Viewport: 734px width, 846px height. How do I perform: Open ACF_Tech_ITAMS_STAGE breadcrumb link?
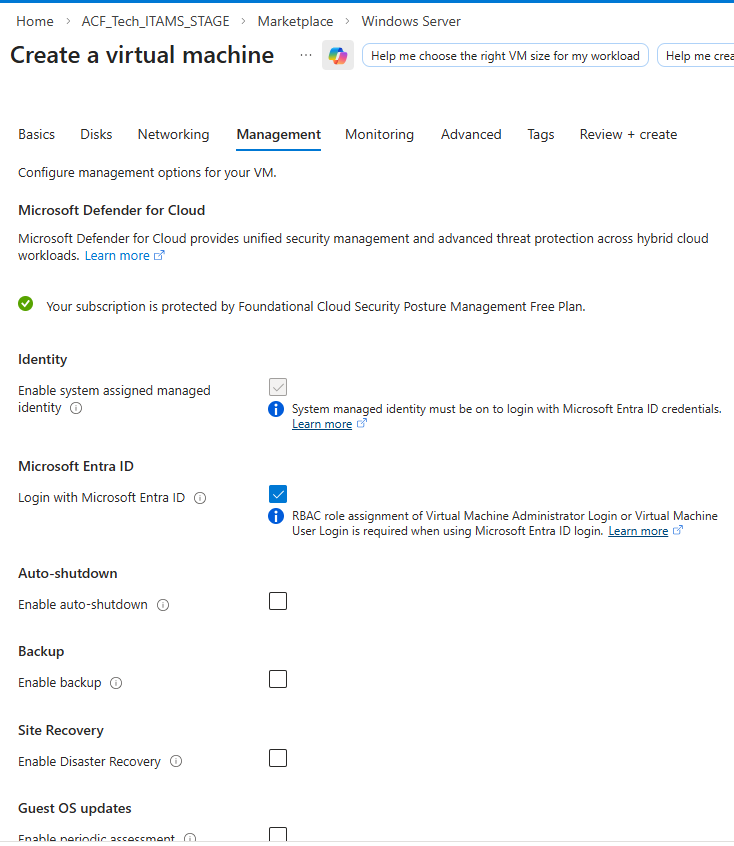tap(155, 21)
